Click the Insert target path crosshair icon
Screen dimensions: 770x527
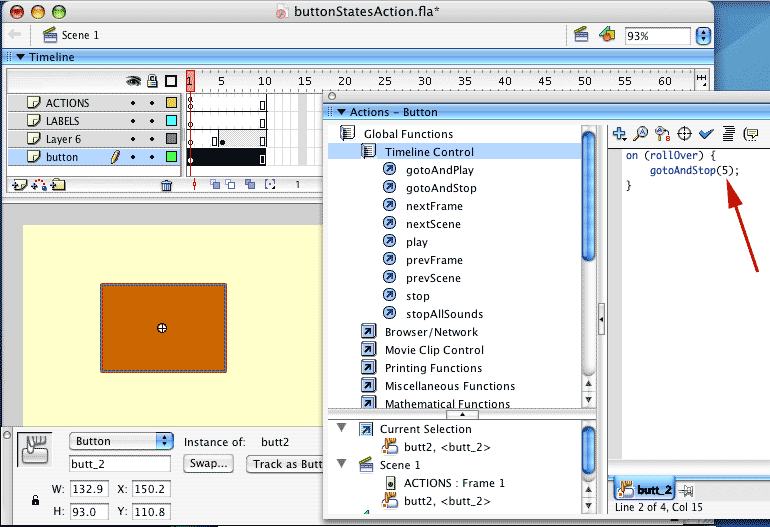click(685, 133)
